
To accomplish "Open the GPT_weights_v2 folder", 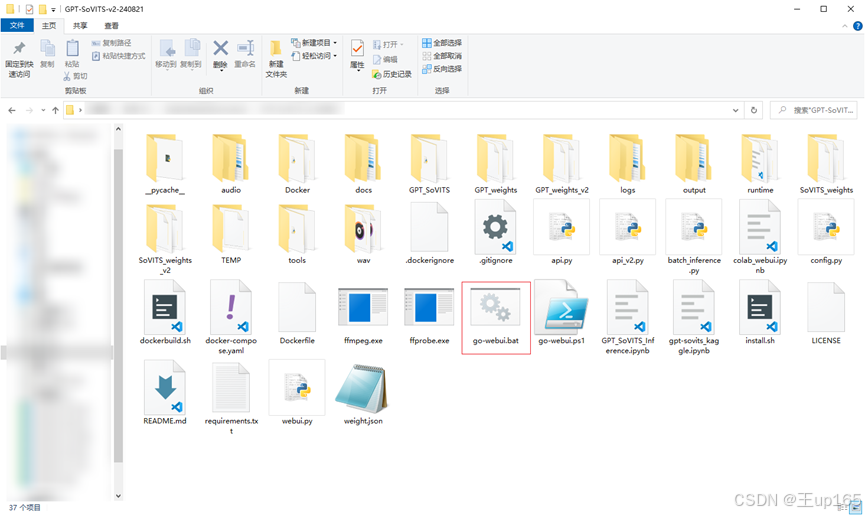I will [562, 164].
